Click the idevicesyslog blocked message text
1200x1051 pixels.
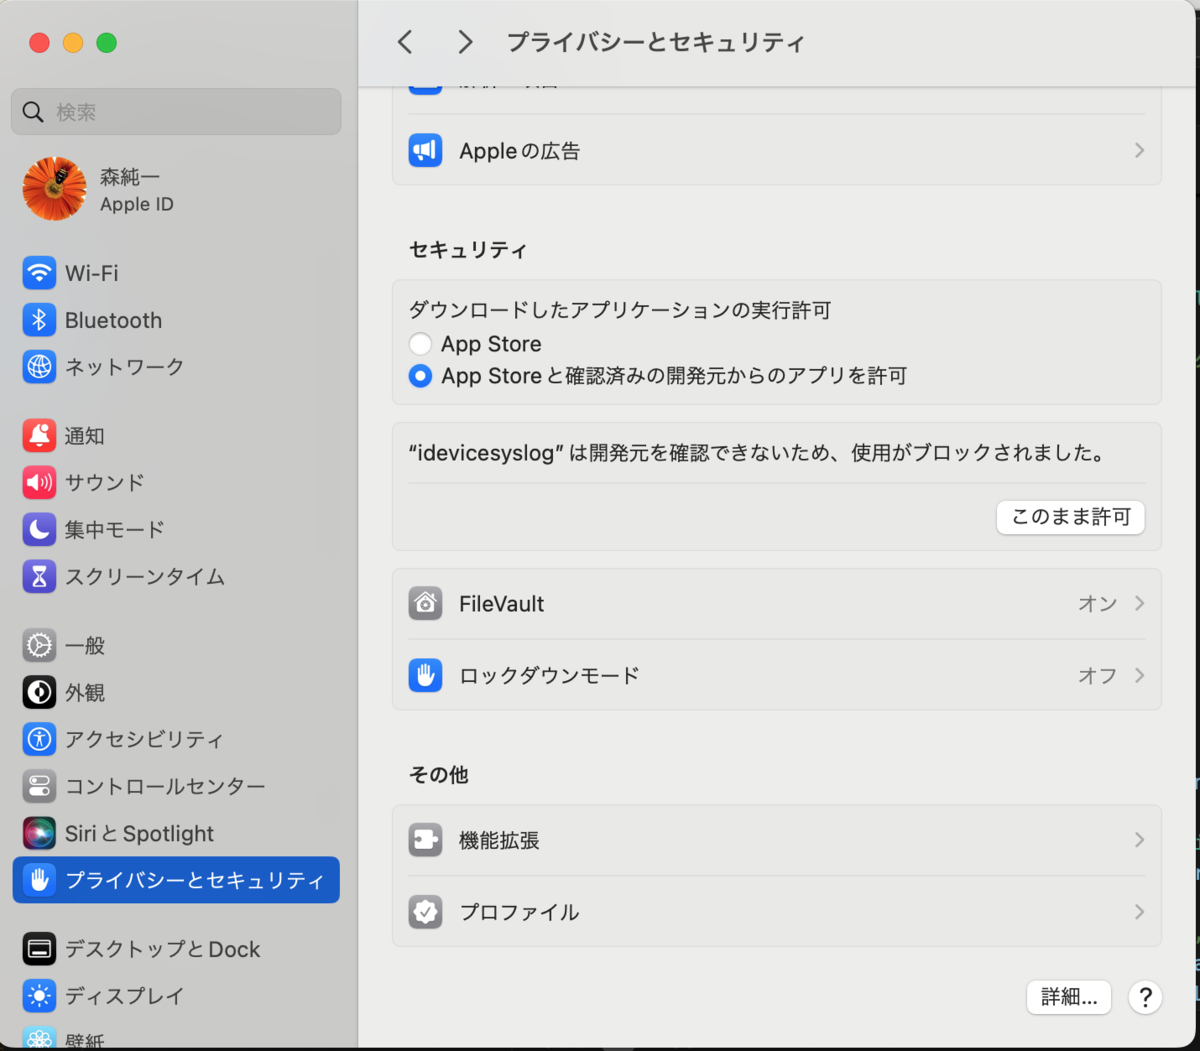coord(759,453)
